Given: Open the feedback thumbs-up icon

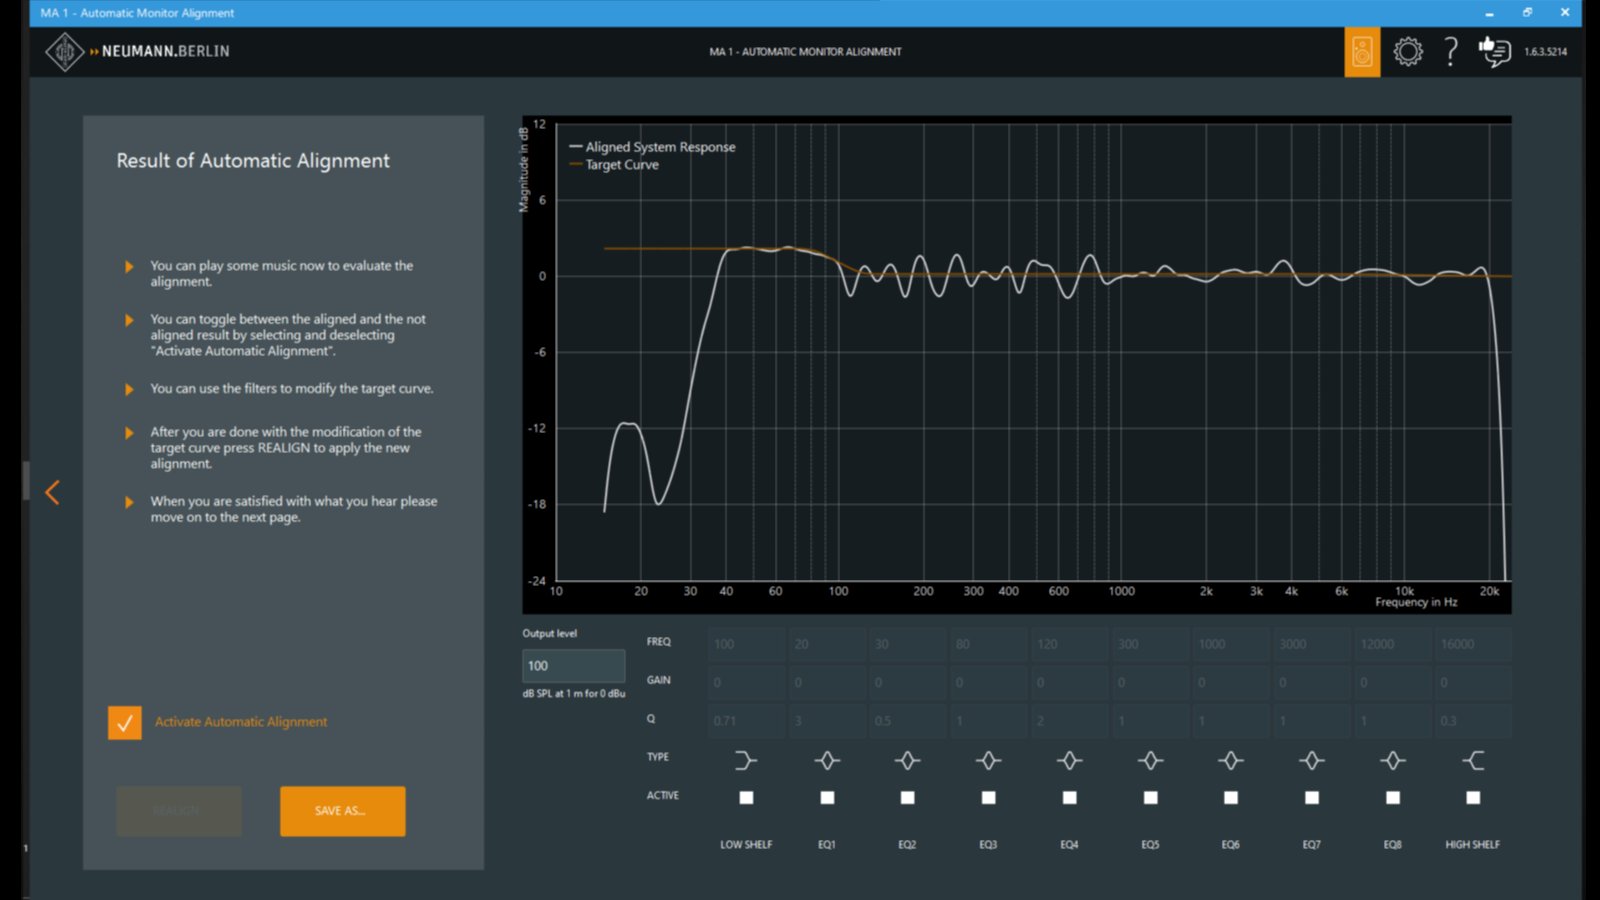Looking at the screenshot, I should (x=1495, y=52).
